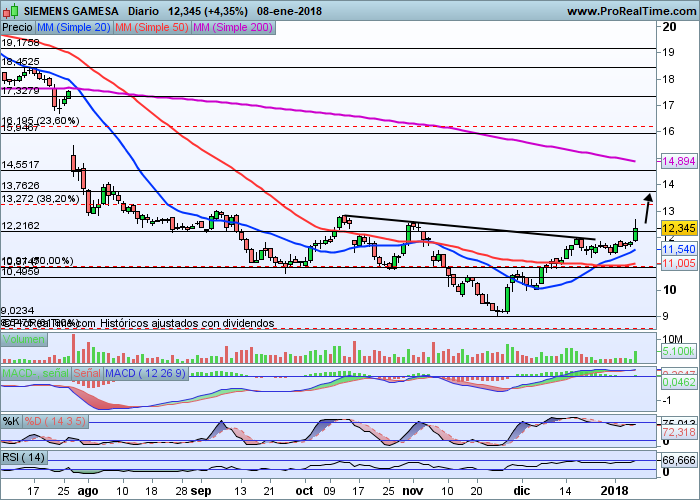This screenshot has height=500, width=700.
Task: Click the candlestick chart icon beside SIEMENS GAMESA
Action: [x=11, y=12]
